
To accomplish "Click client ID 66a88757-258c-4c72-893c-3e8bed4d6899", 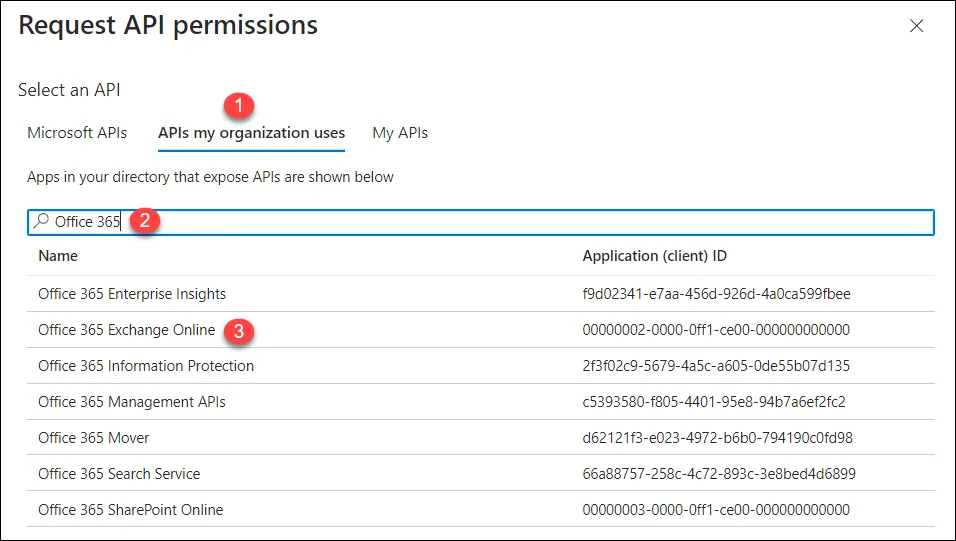I will click(x=719, y=474).
